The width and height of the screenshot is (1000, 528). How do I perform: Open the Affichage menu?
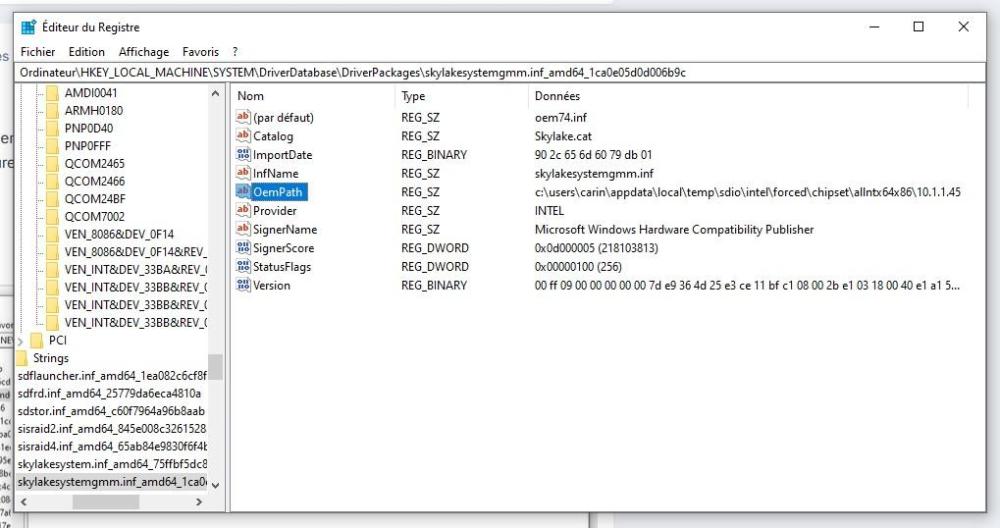point(144,52)
